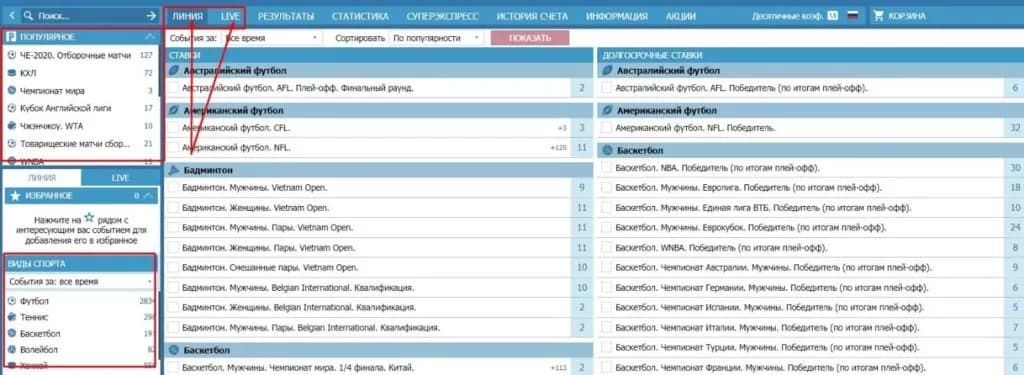This screenshot has width=1024, height=375.
Task: Collapse the Популярное panel chevron
Action: (150, 37)
